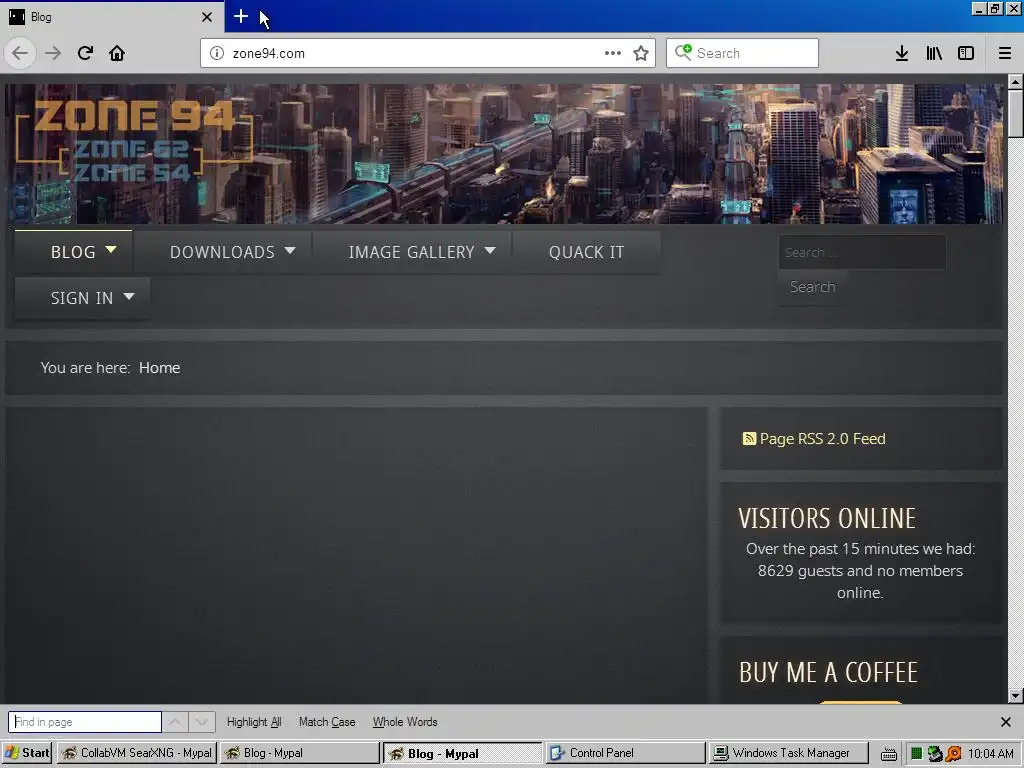Click the keyboard tray icon
Image resolution: width=1024 pixels, height=768 pixels.
pos(888,754)
